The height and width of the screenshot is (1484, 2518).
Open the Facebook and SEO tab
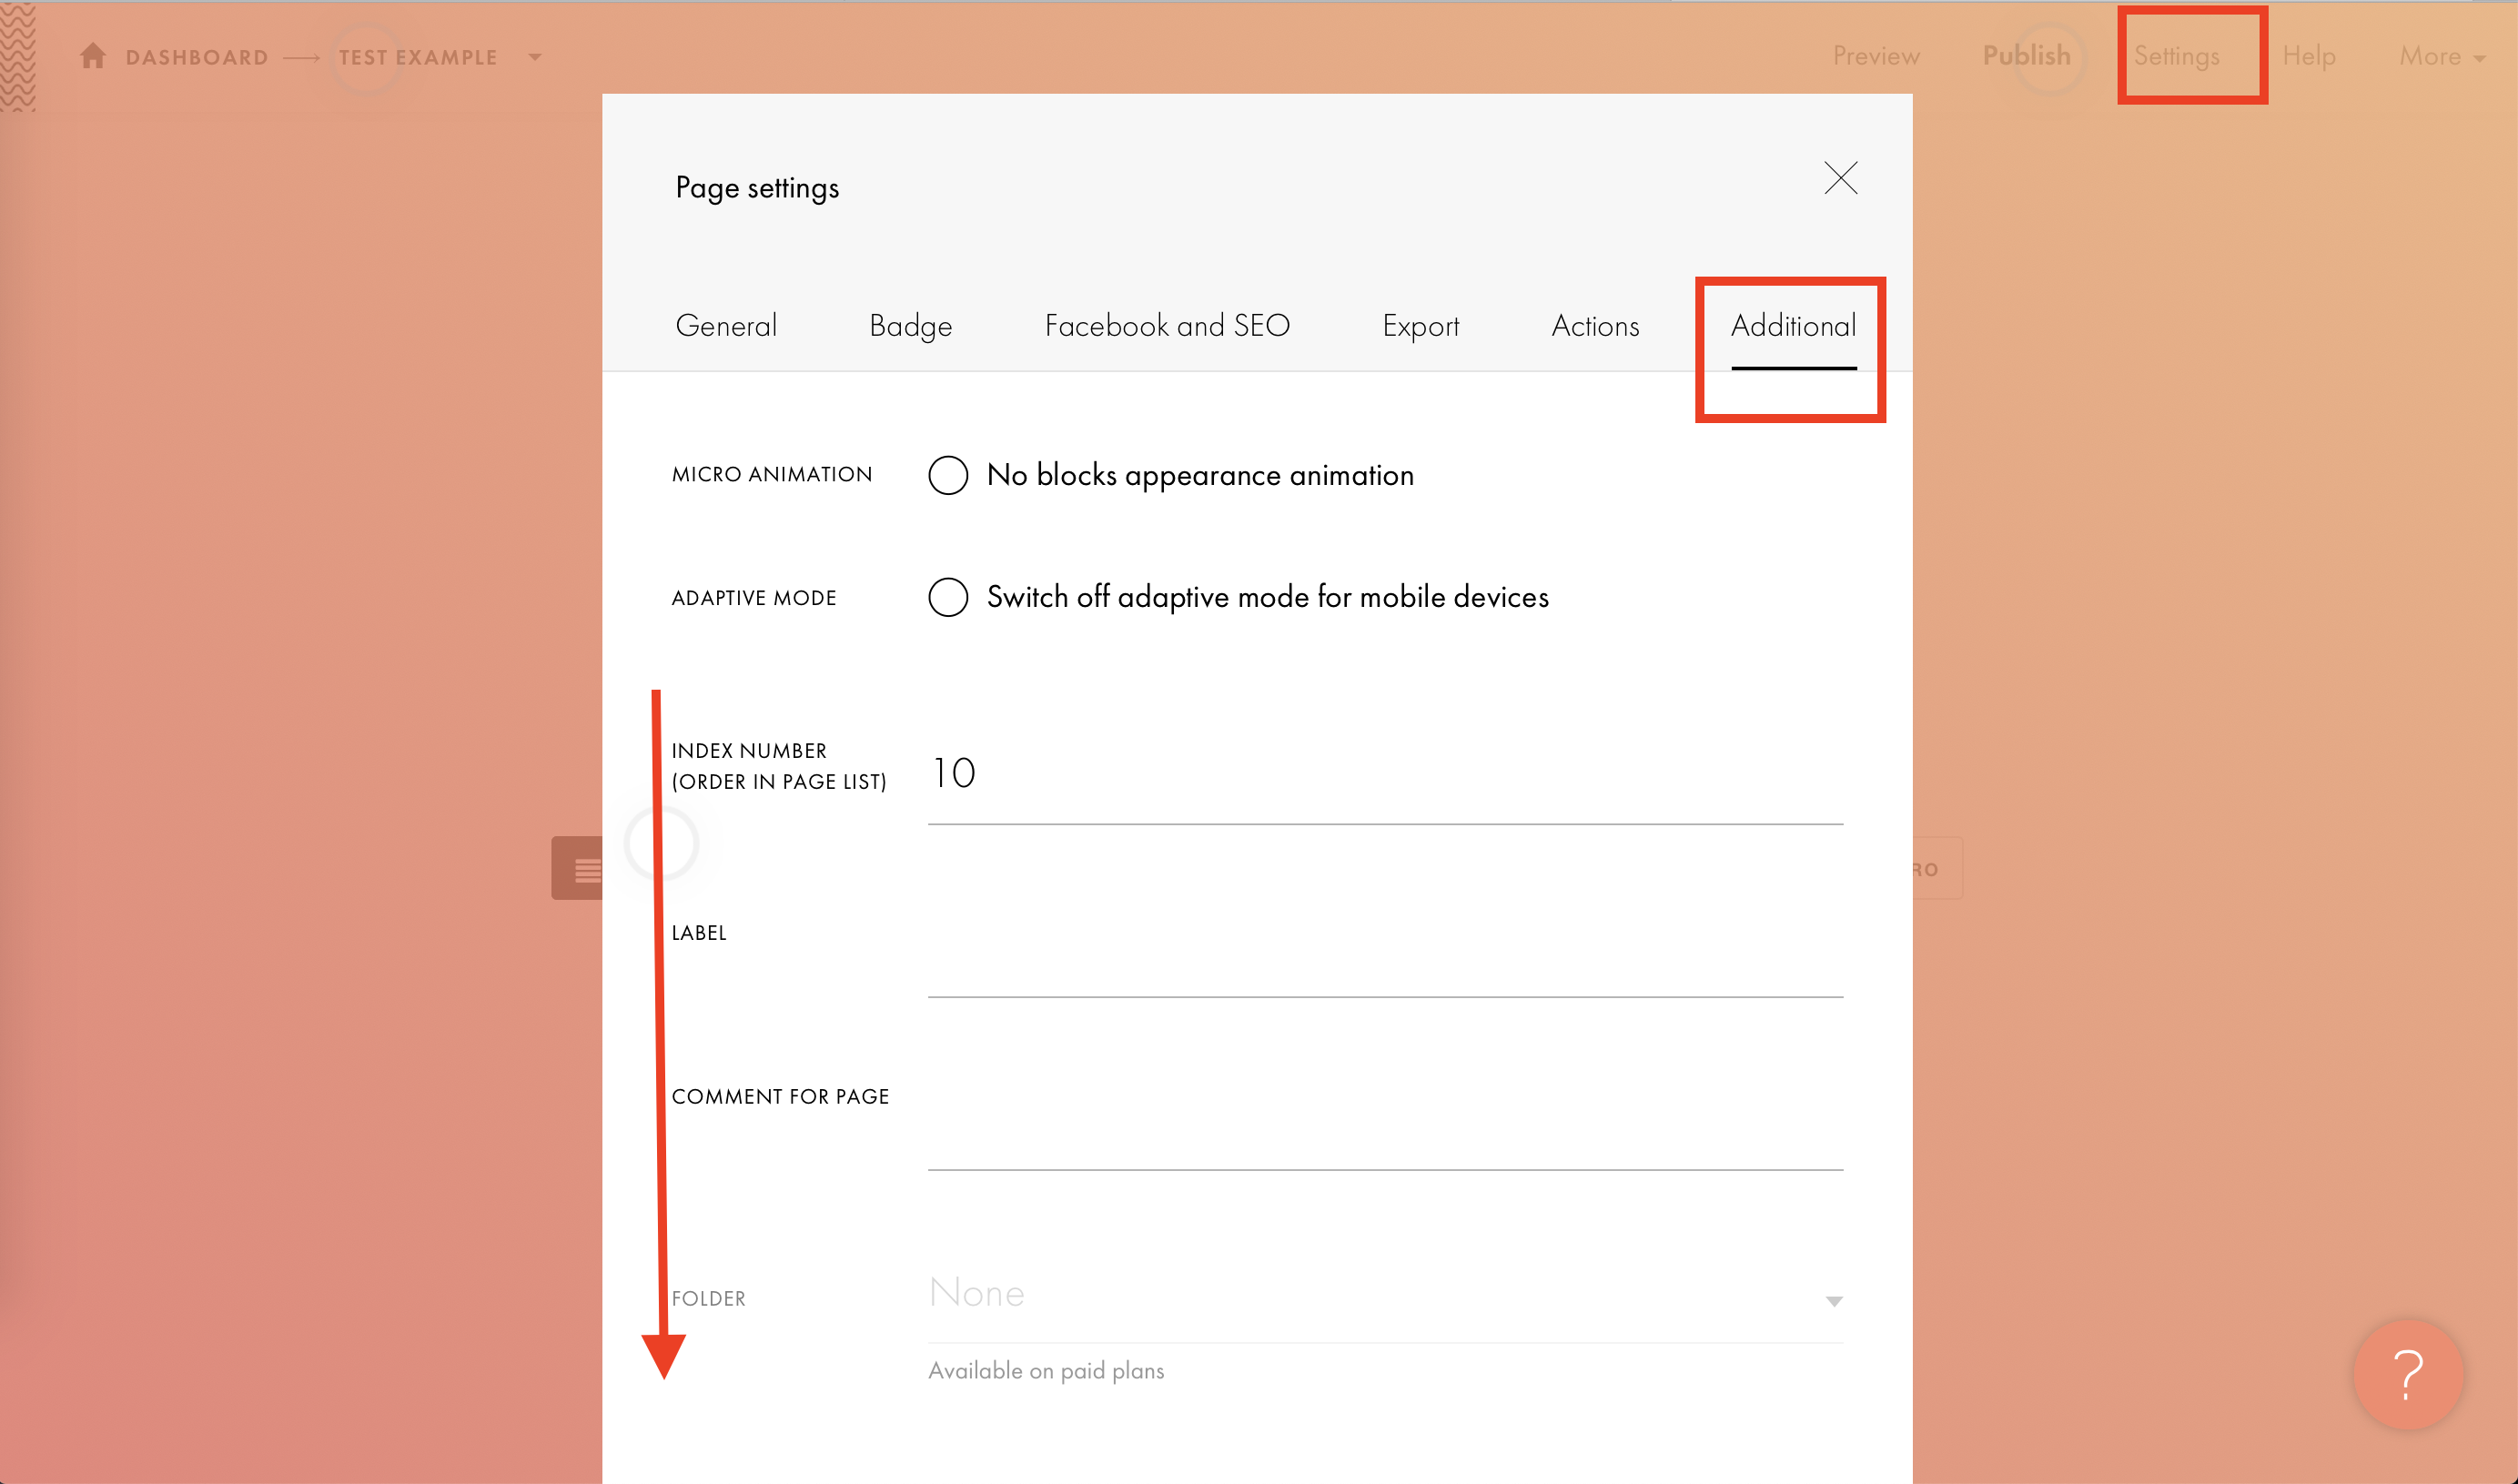(1167, 325)
